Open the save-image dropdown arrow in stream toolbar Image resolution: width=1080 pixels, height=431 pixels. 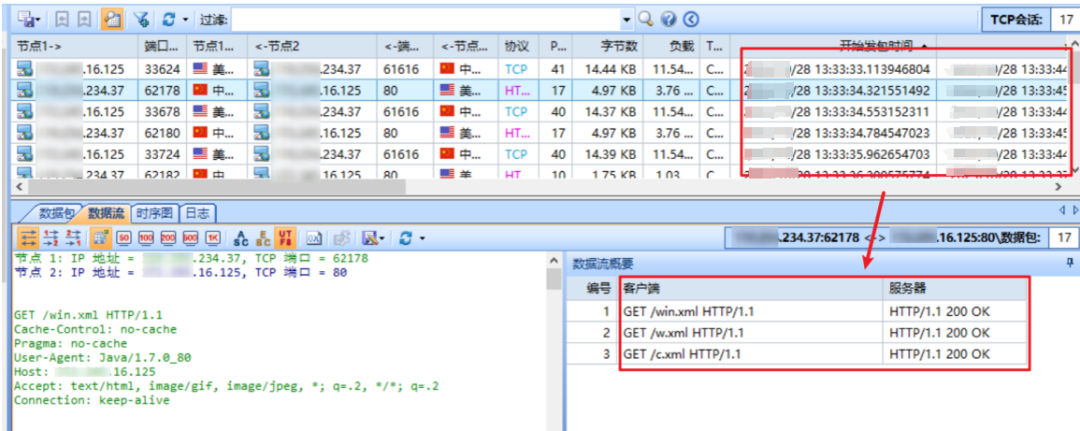382,239
